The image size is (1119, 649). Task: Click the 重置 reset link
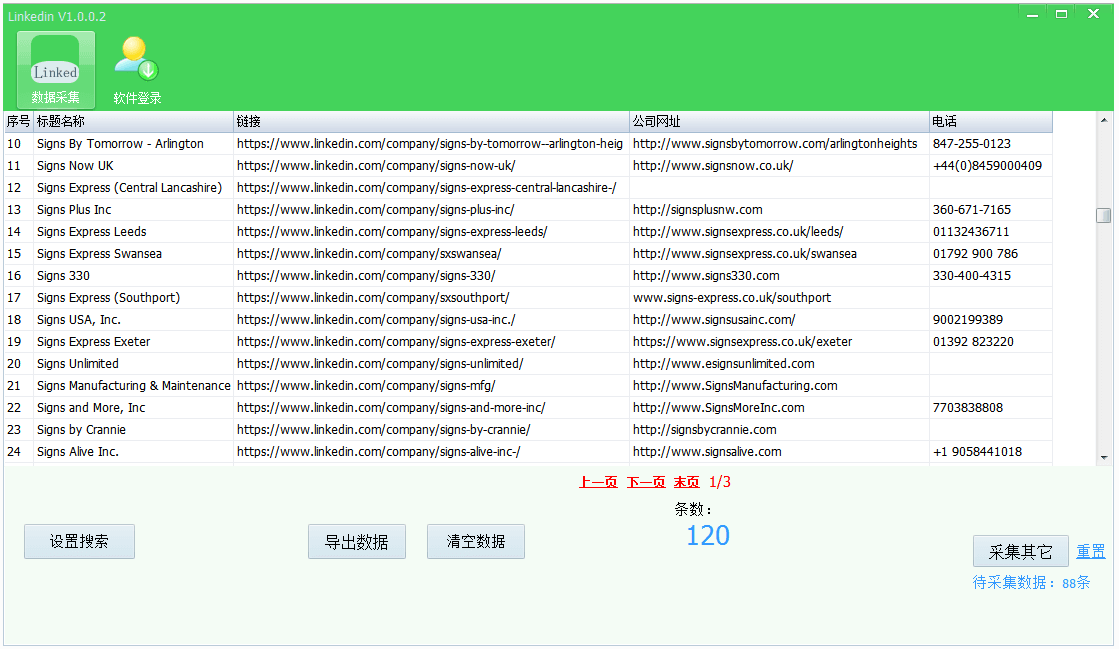click(x=1090, y=551)
